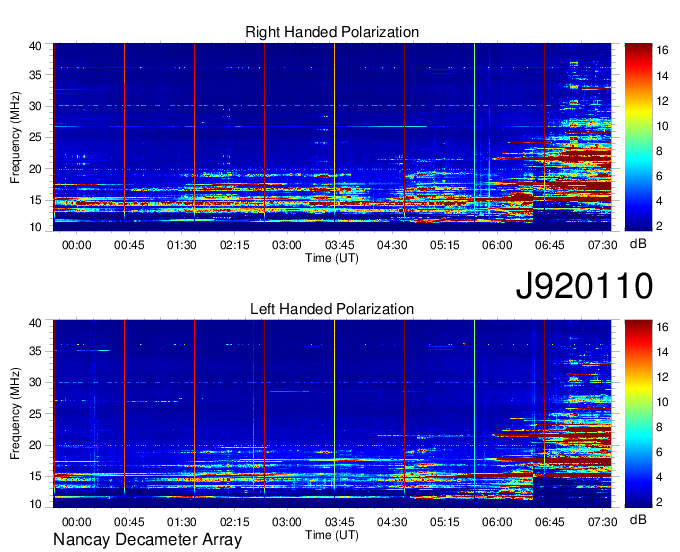Click the 06:45 tick of the Right Handed plot
Image resolution: width=680 pixels, height=552 pixels.
pyautogui.click(x=549, y=245)
